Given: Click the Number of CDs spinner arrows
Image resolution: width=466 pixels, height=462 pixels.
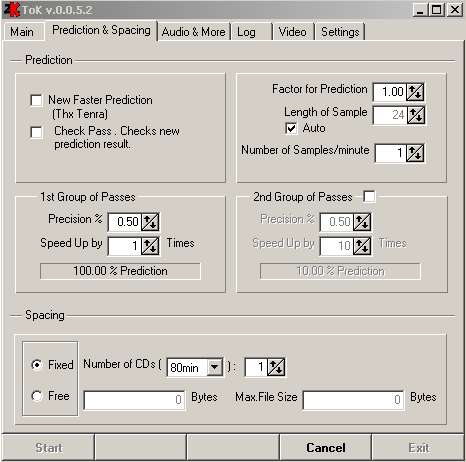Looking at the screenshot, I should [276, 367].
